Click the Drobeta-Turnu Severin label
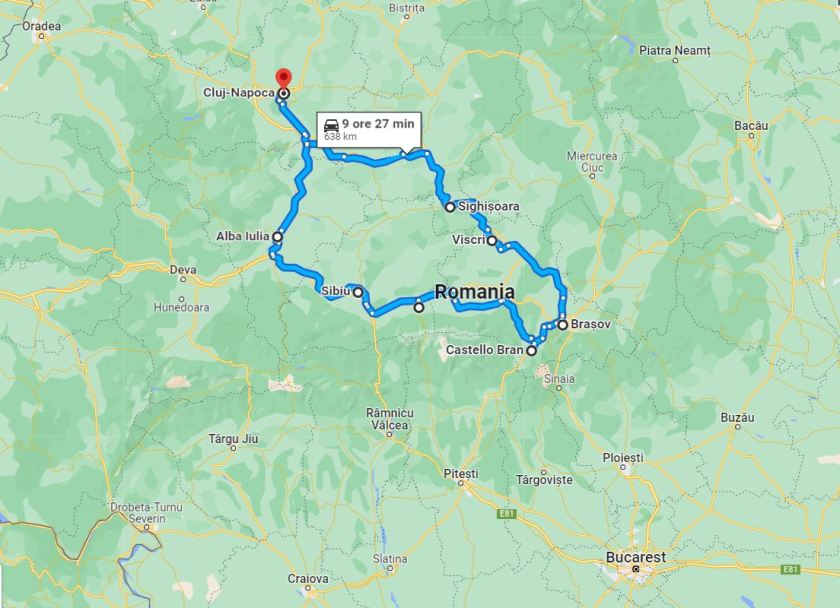The width and height of the screenshot is (840, 608). coord(146,513)
